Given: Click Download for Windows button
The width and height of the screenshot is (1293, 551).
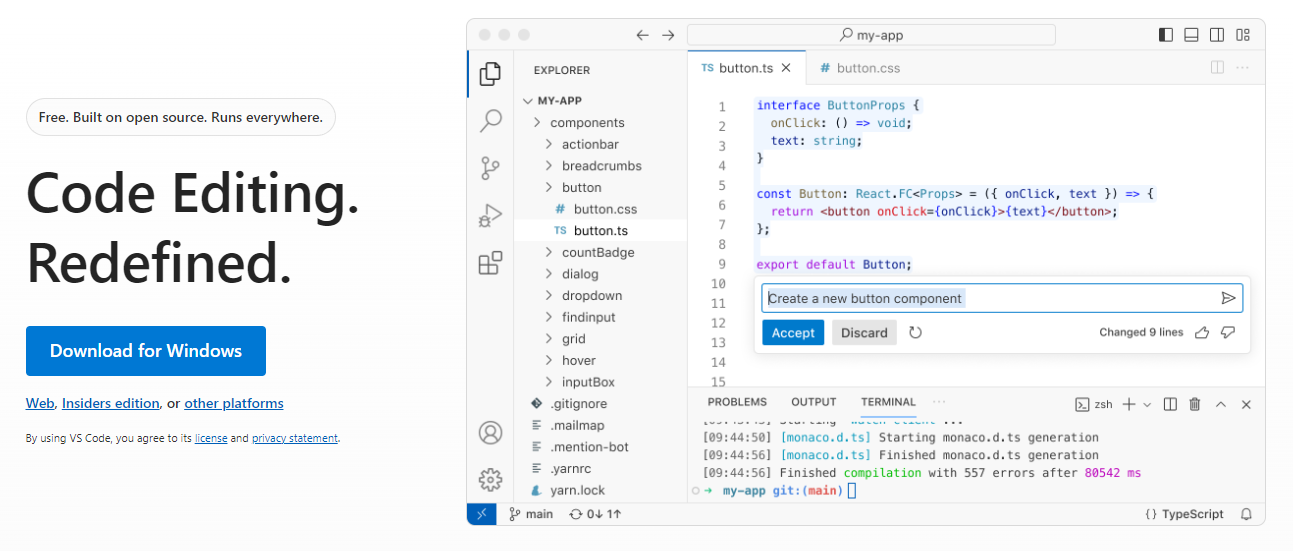Looking at the screenshot, I should point(146,351).
